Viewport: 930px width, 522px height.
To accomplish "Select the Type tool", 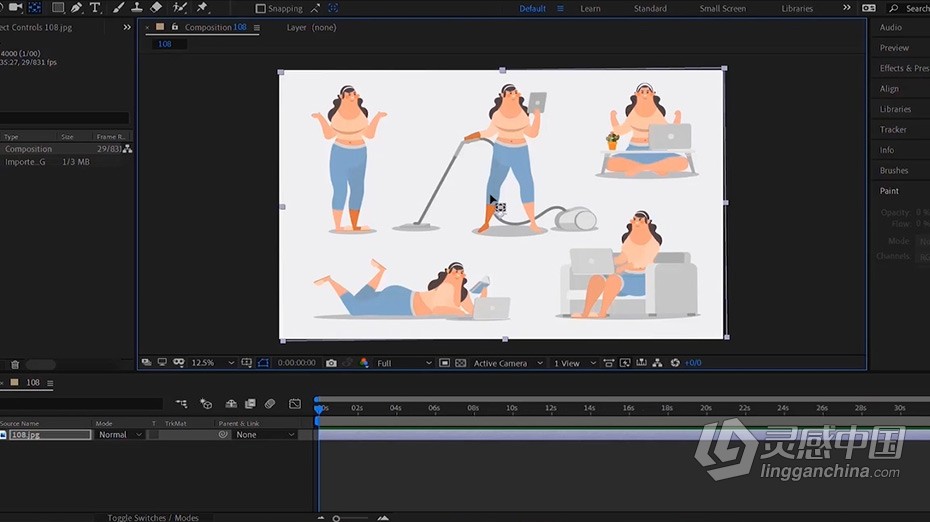I will (x=95, y=8).
